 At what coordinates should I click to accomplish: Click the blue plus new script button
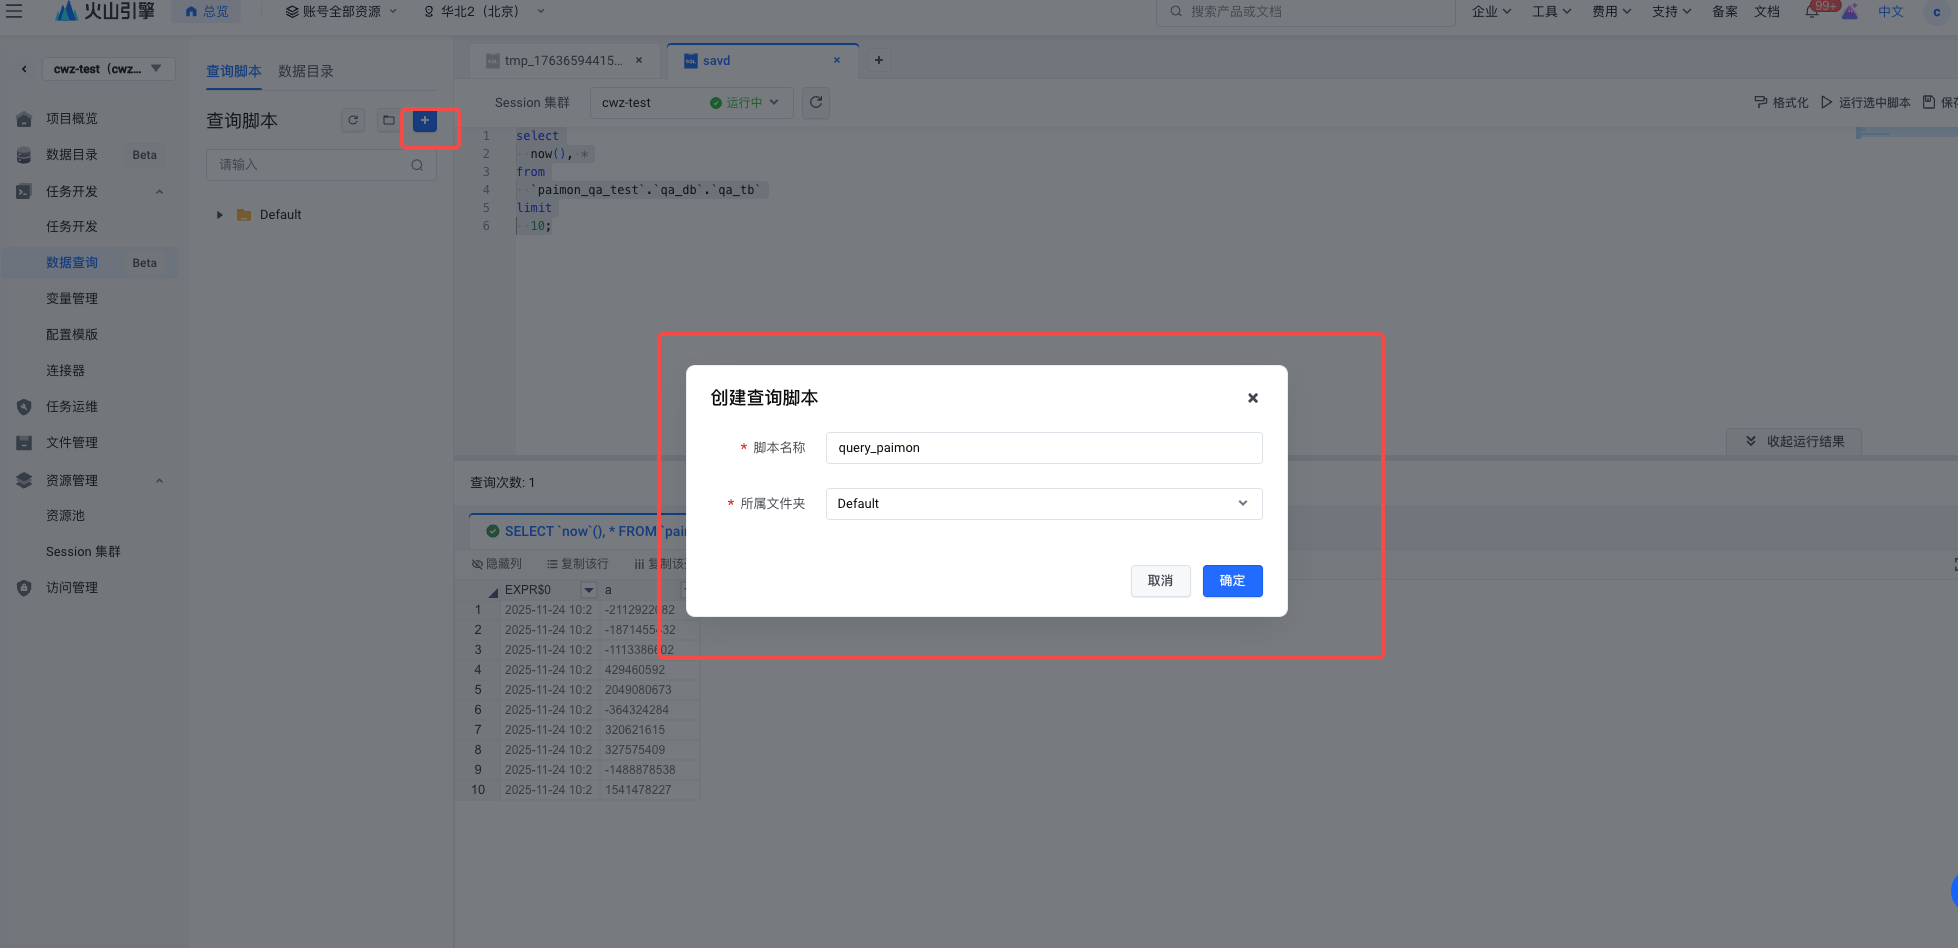coord(425,120)
